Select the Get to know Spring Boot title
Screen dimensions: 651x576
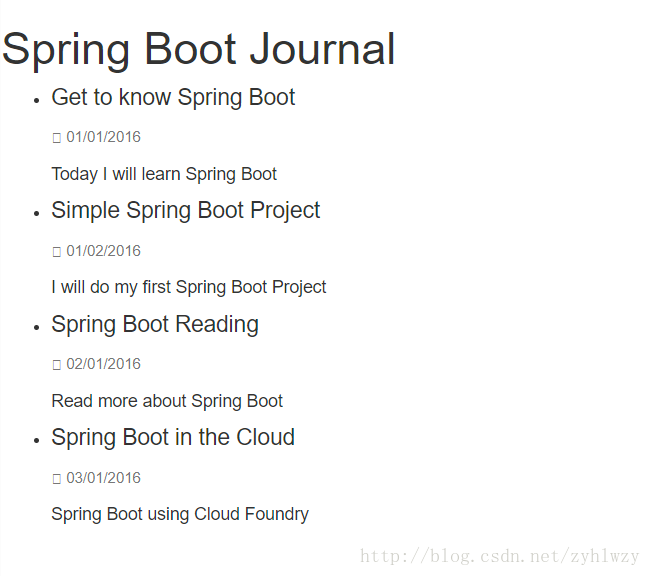[173, 98]
